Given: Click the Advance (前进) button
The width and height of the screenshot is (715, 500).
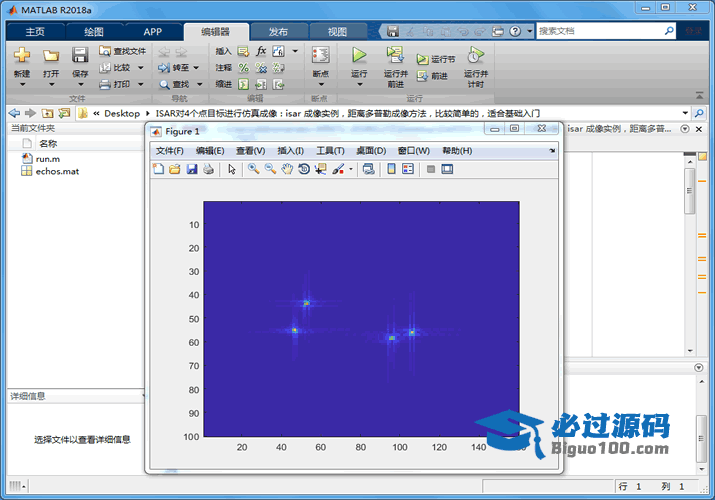Looking at the screenshot, I should click(431, 76).
